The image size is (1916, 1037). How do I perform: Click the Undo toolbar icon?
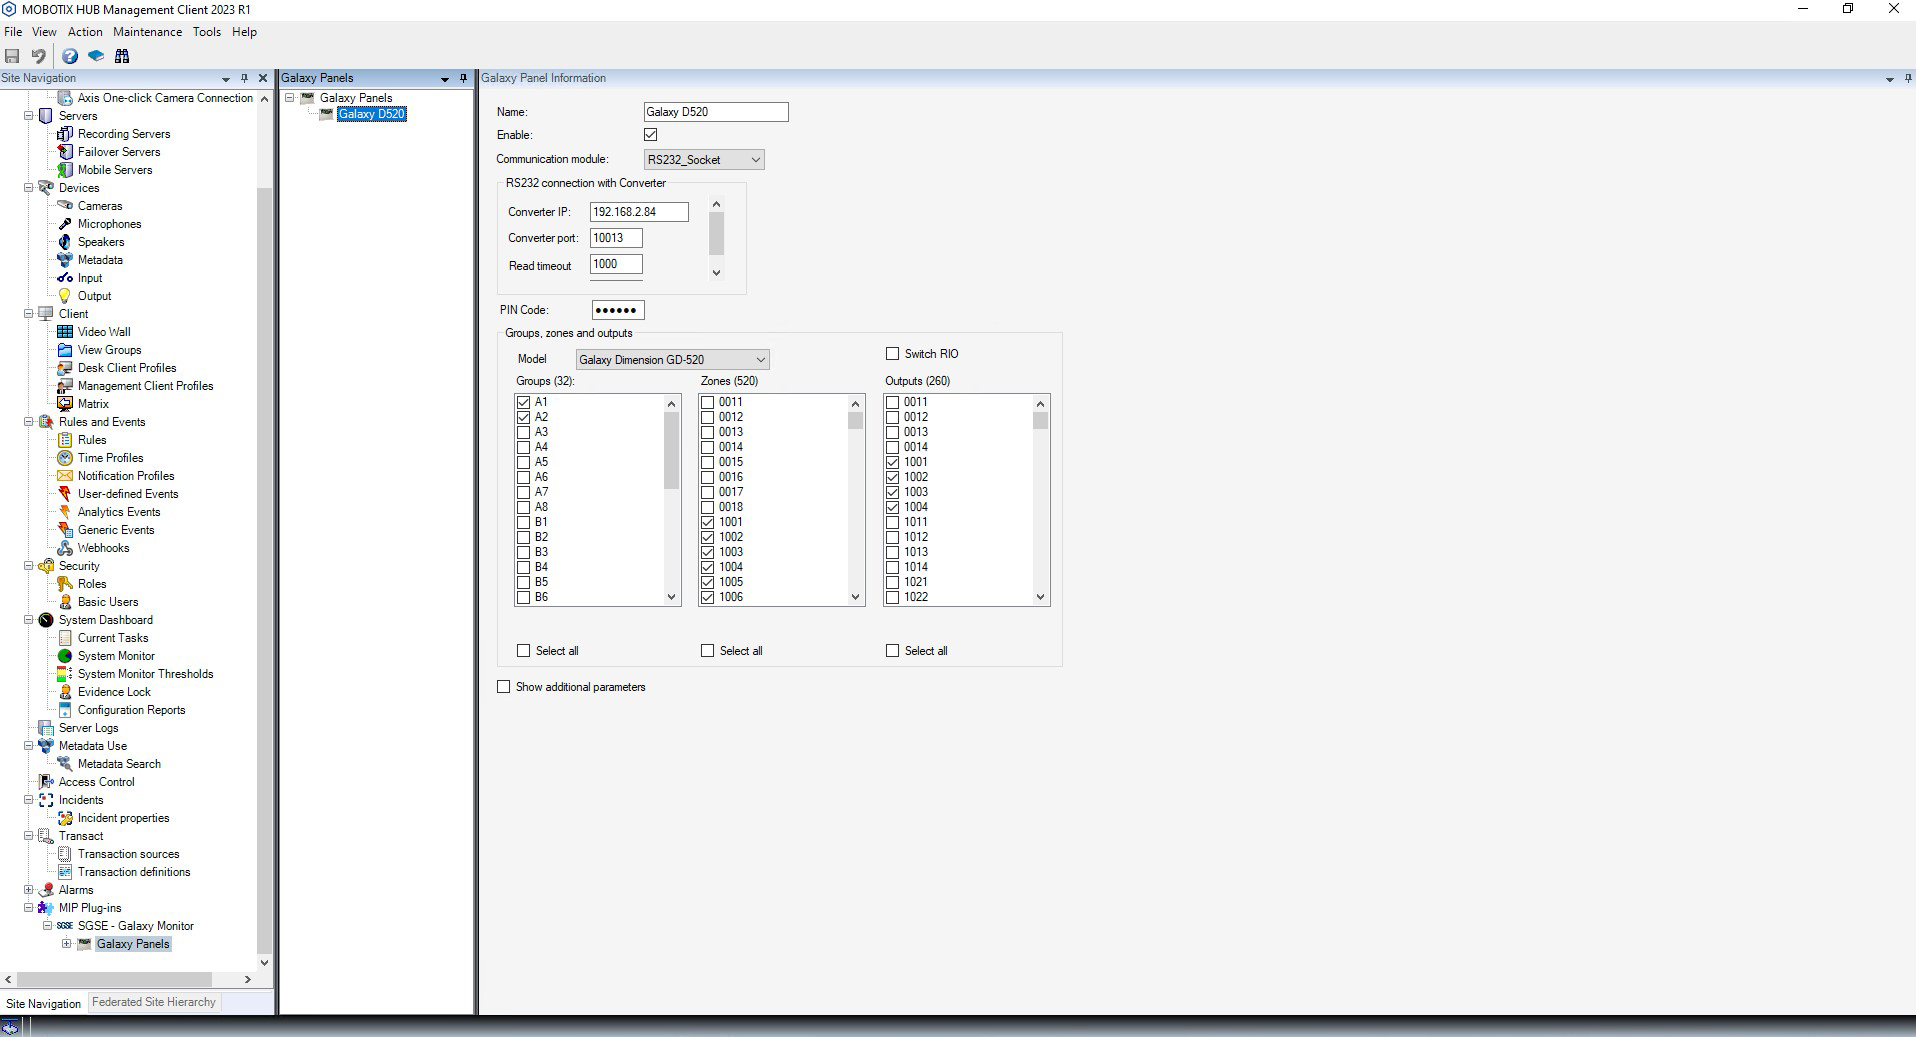[x=38, y=56]
